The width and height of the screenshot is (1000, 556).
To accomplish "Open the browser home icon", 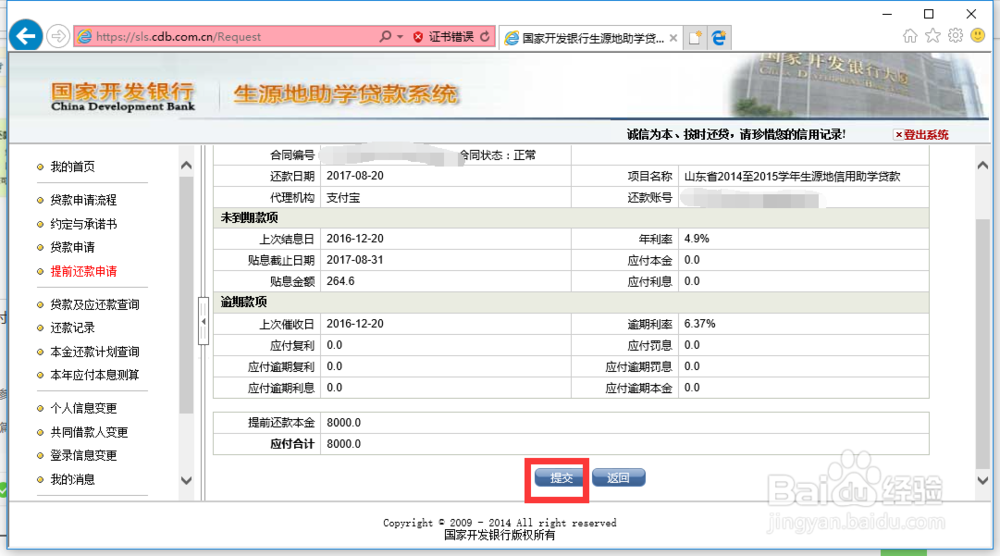I will click(x=910, y=36).
